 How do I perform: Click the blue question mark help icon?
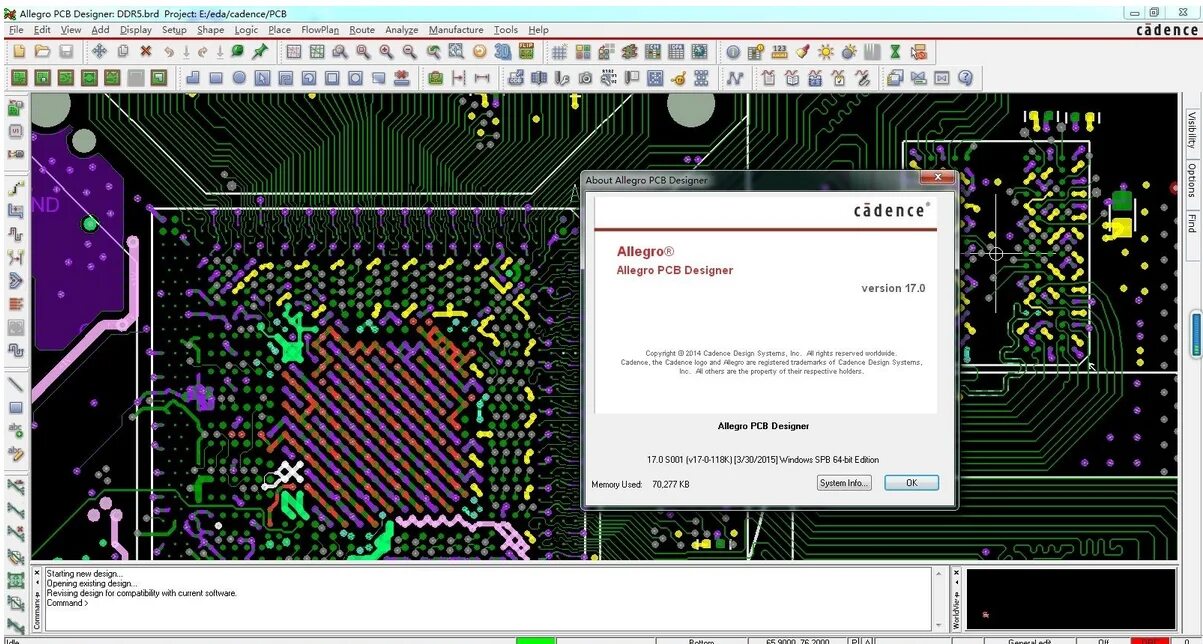pyautogui.click(x=965, y=77)
